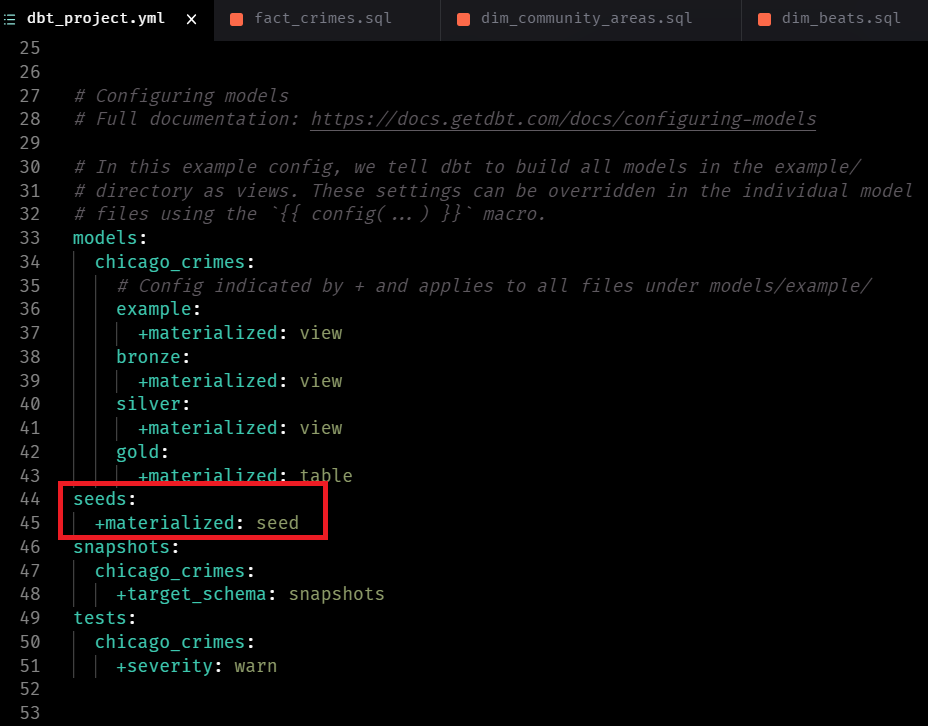The height and width of the screenshot is (726, 928).
Task: Click the 'tests' key on line 49
Action: point(100,618)
